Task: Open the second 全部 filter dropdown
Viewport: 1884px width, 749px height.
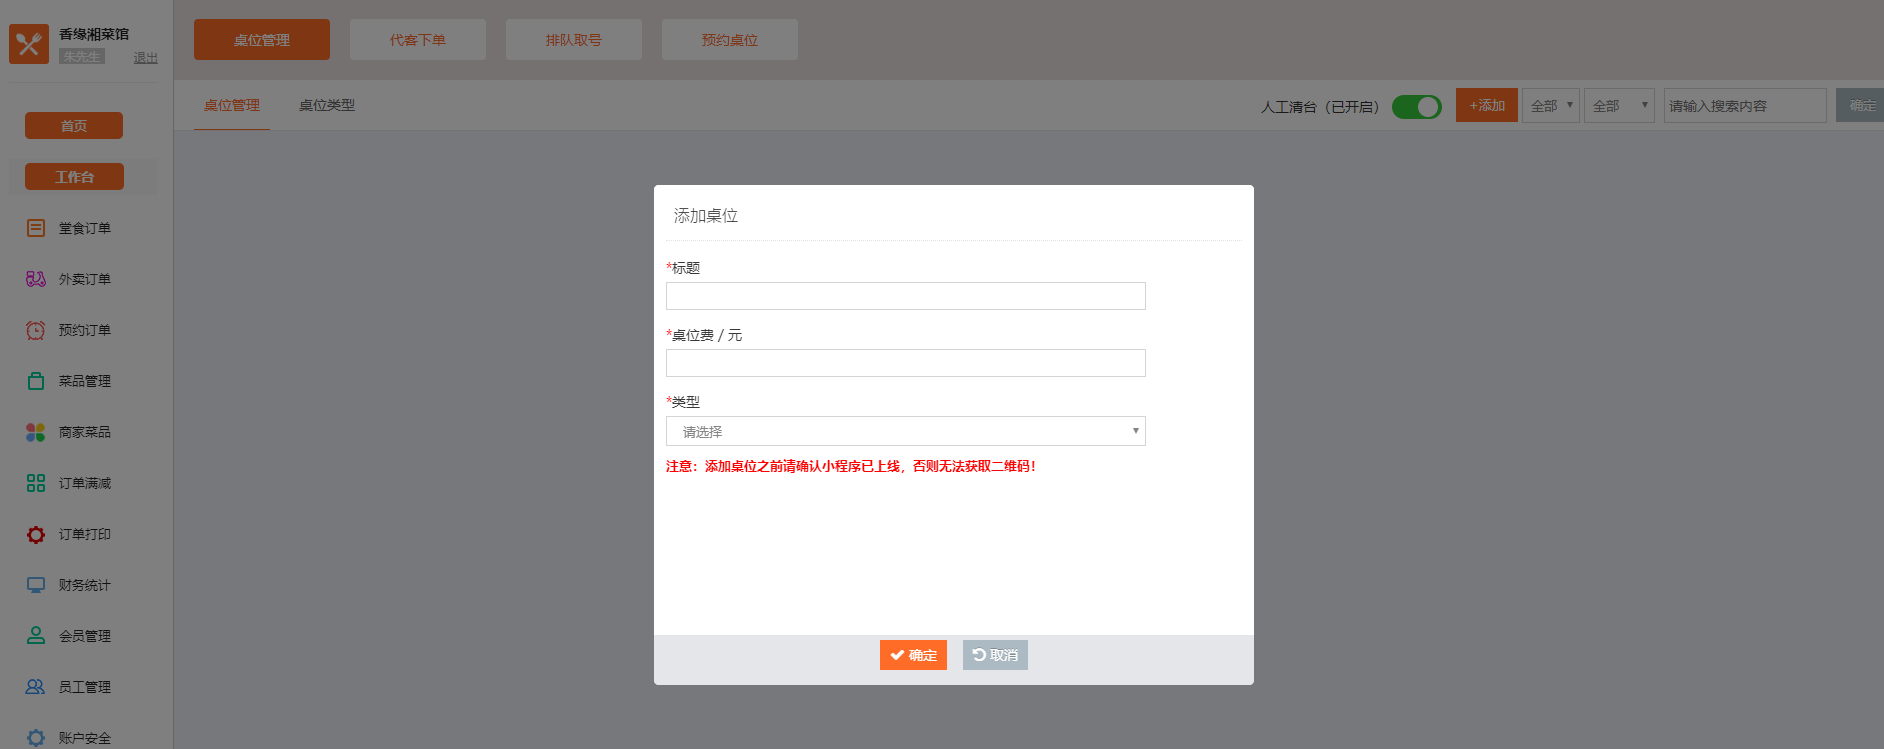Action: (1618, 106)
